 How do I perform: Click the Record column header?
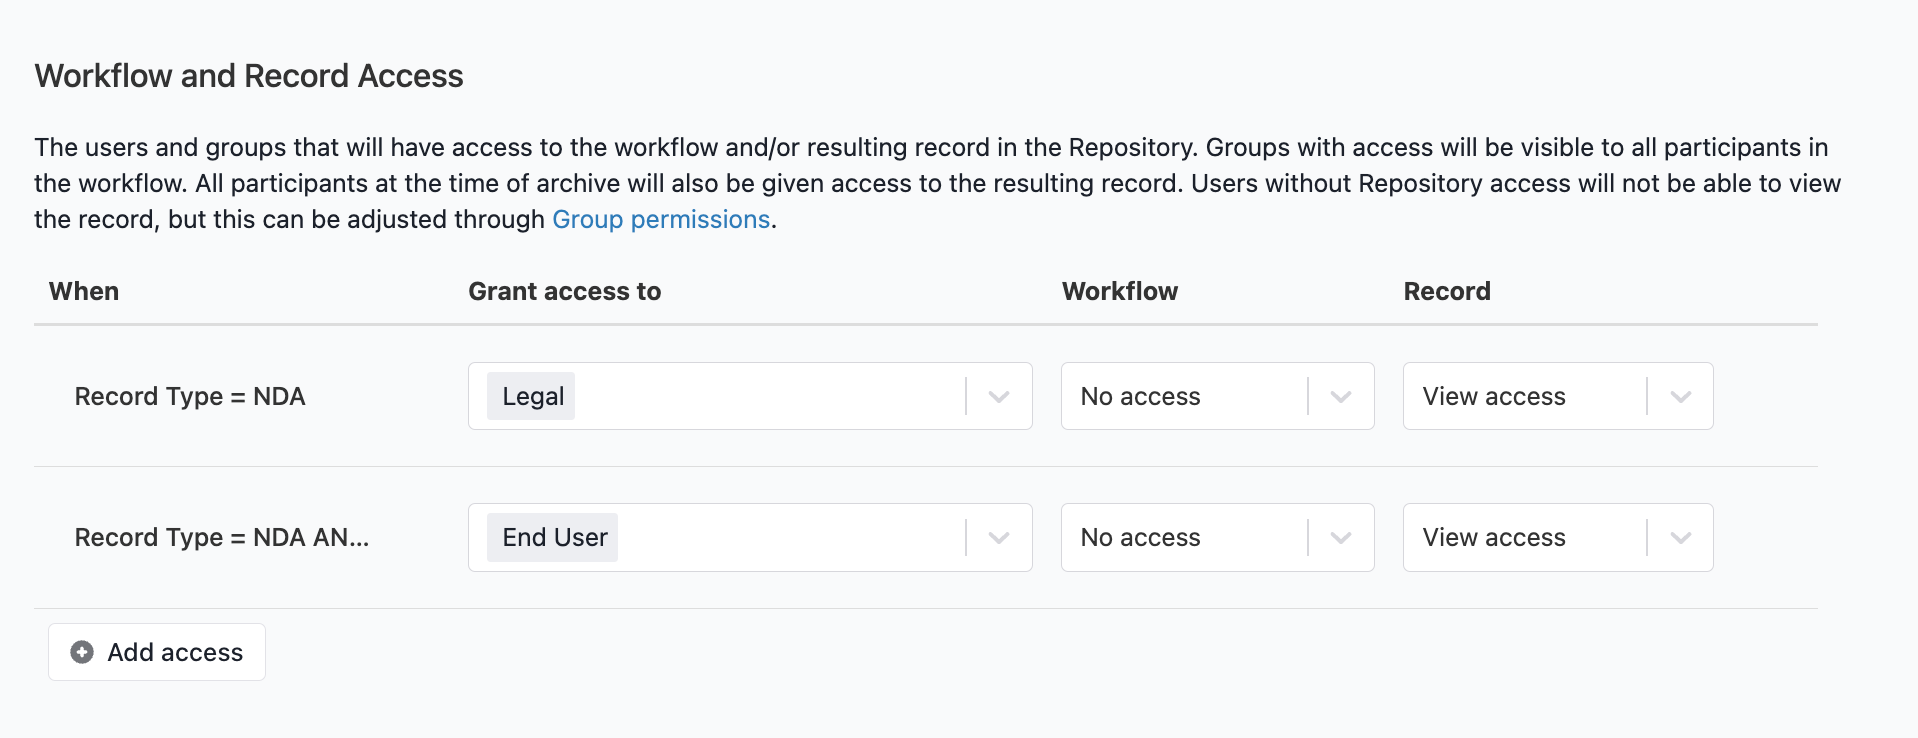[1447, 291]
